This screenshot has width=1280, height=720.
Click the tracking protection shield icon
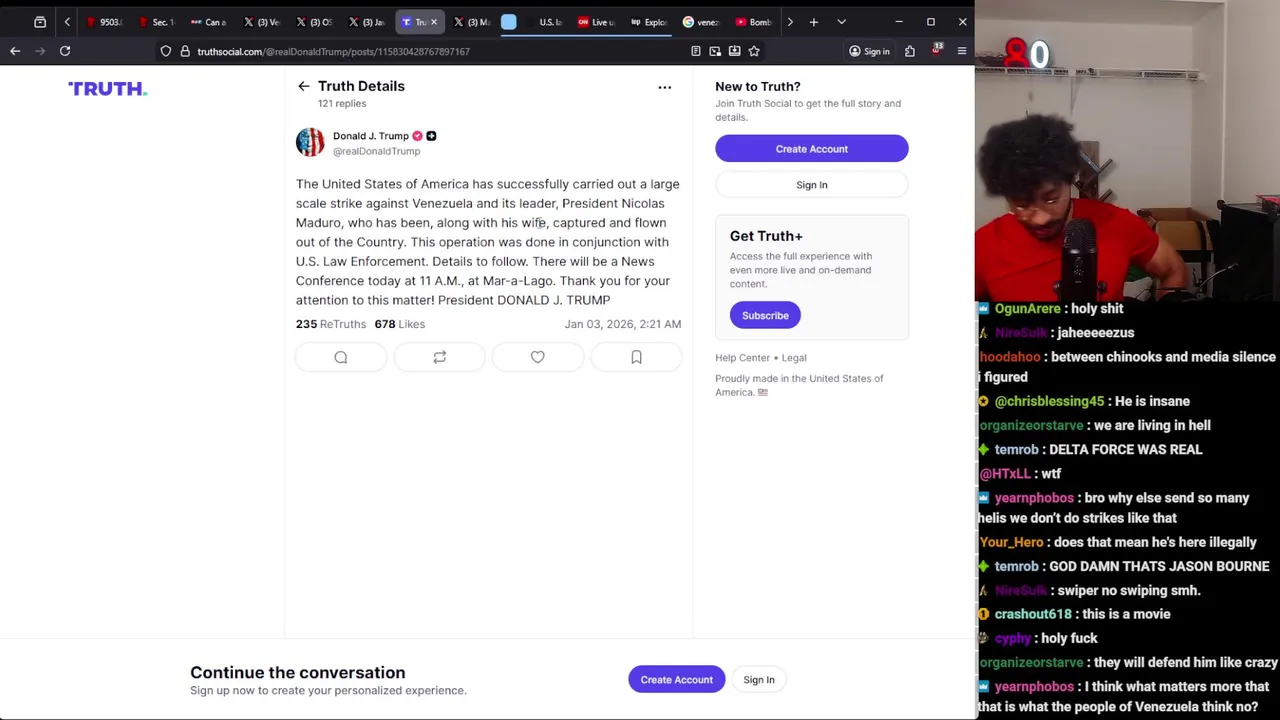click(x=166, y=51)
